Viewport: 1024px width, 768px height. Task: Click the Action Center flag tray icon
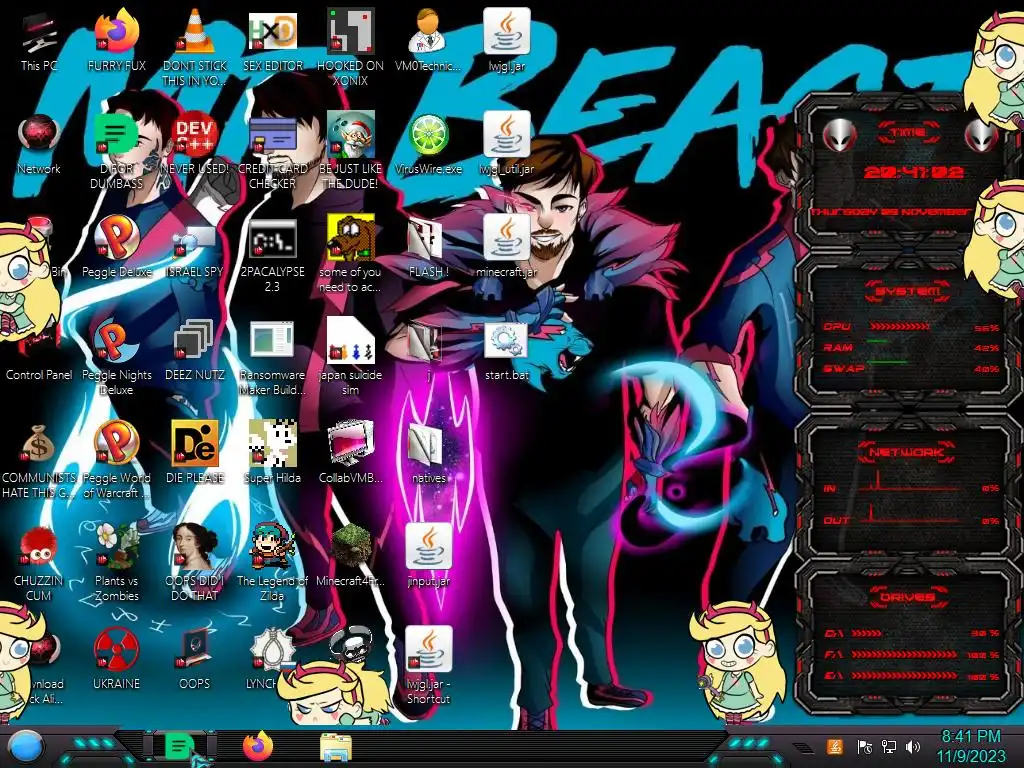[x=865, y=746]
